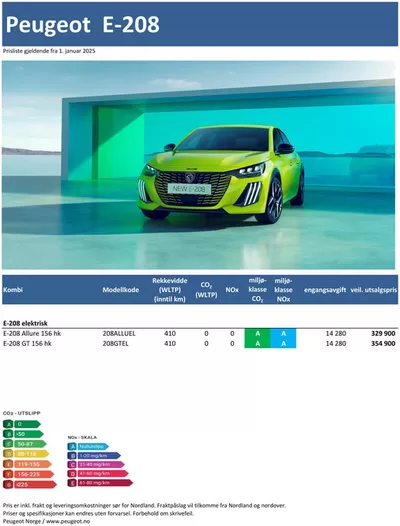Click the 'miljøklasse NOx' column header
Image resolution: width=400 pixels, height=526 pixels.
click(283, 290)
